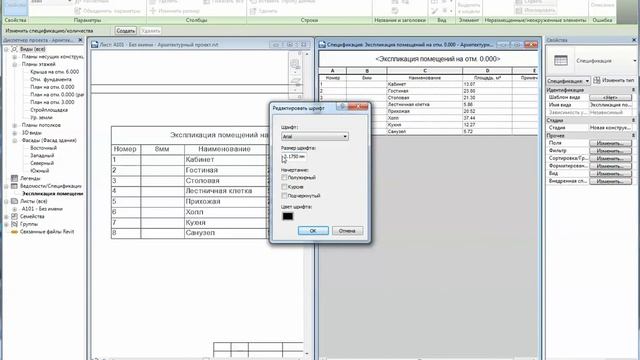This screenshot has height=360, width=640.
Task: Click the Шаблон вида <Нет> button
Action: [x=610, y=98]
